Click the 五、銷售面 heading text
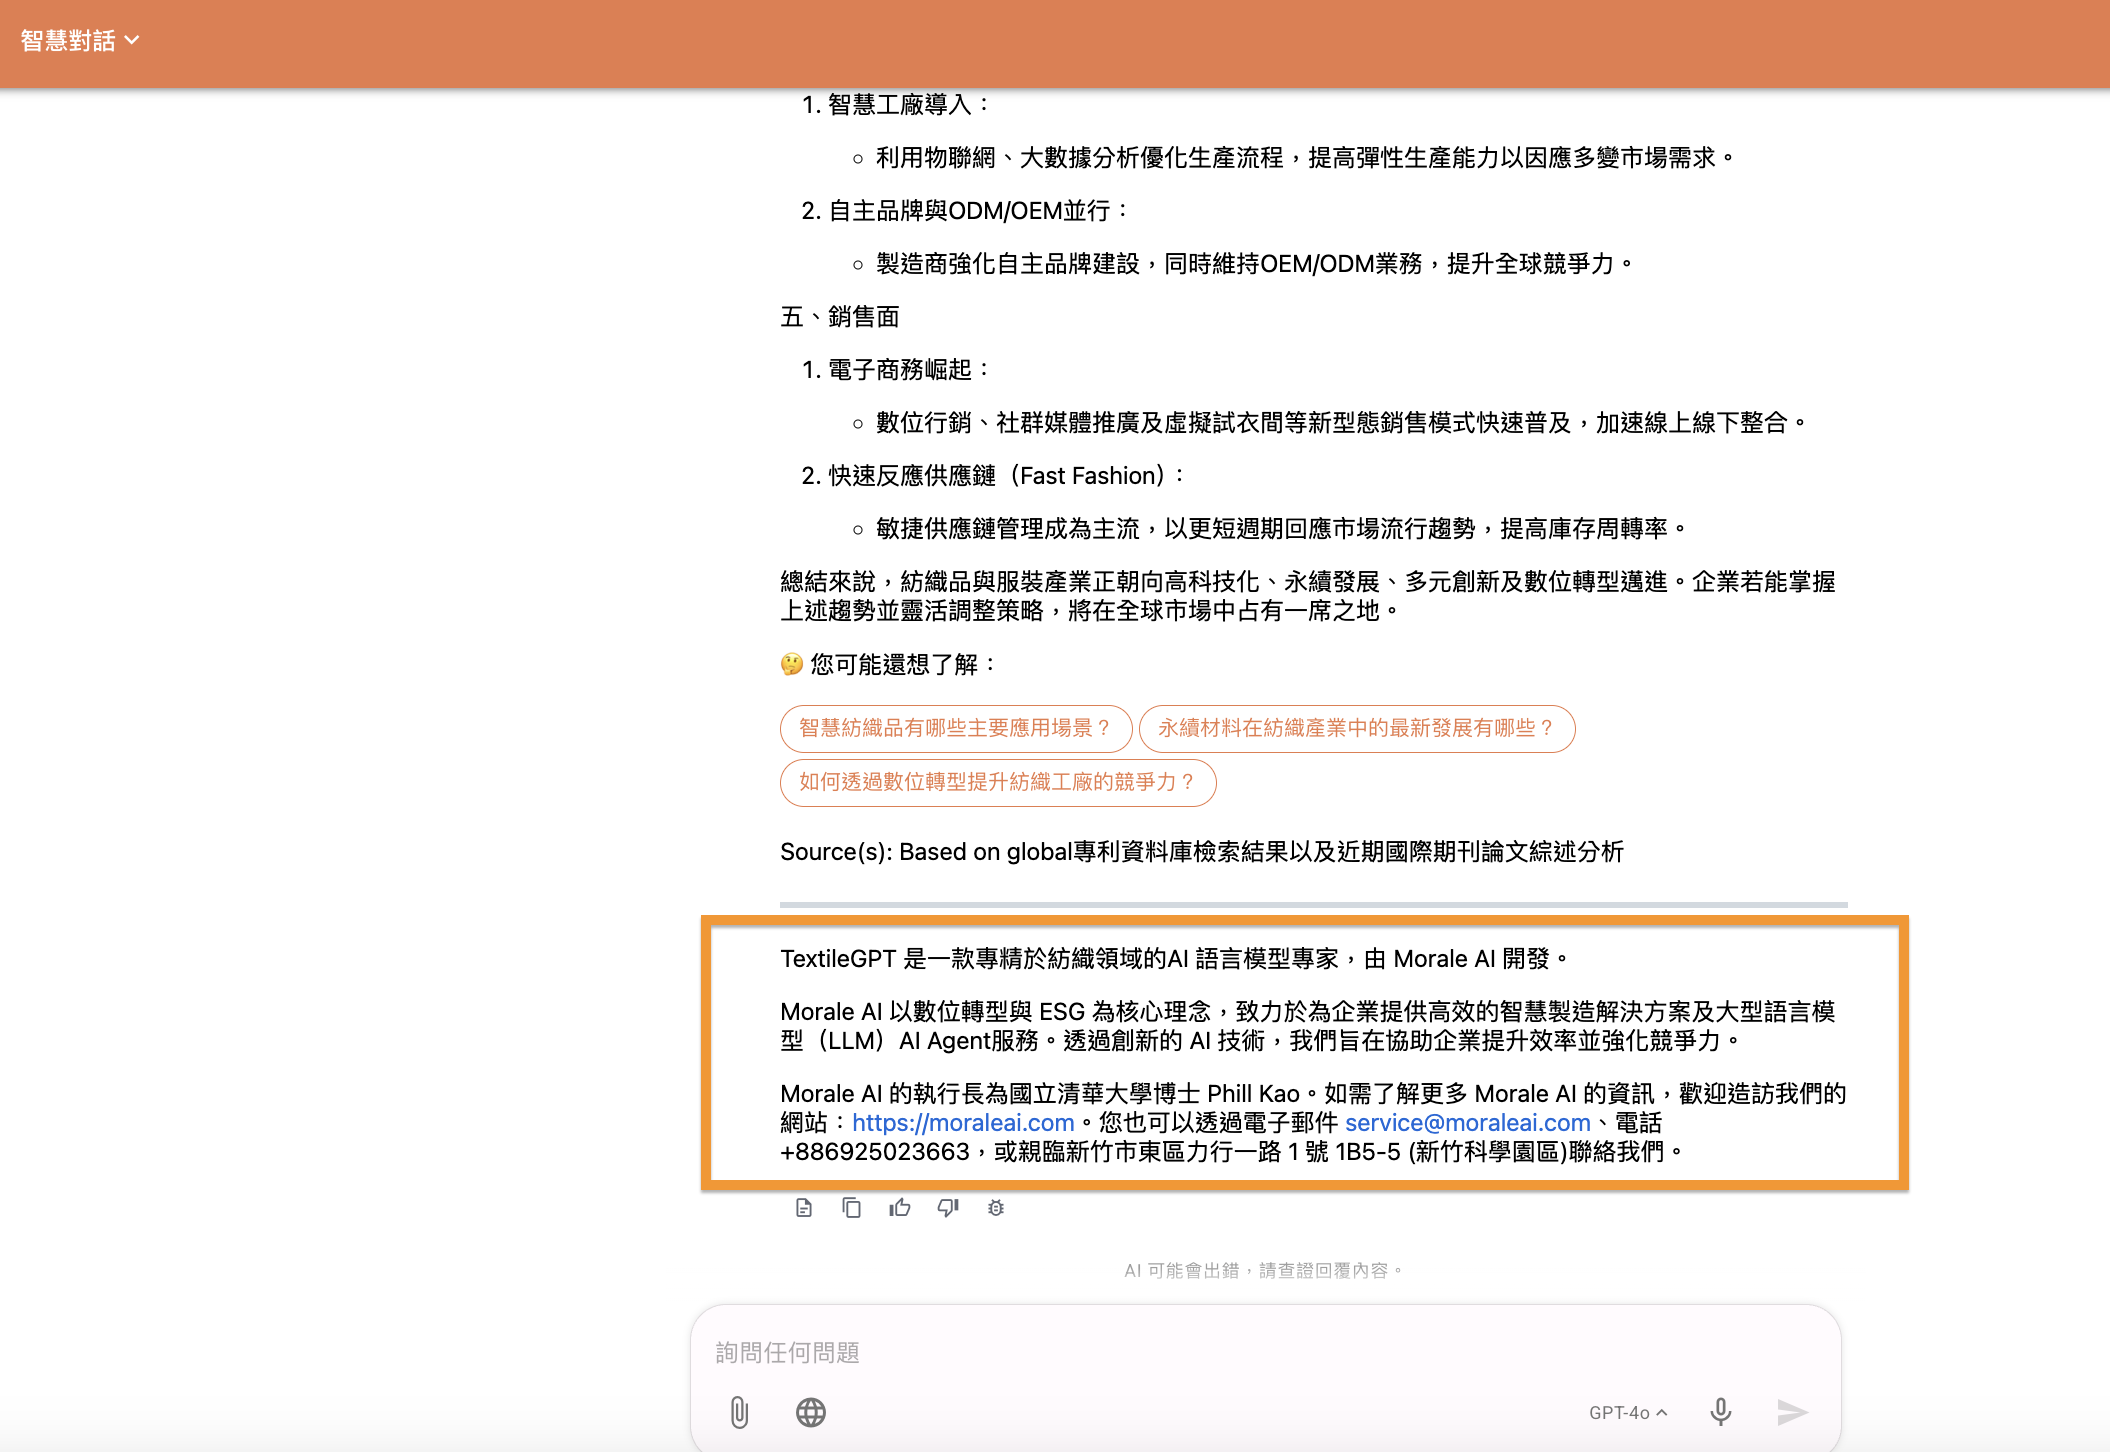Screen dimensions: 2110x1452 840,317
